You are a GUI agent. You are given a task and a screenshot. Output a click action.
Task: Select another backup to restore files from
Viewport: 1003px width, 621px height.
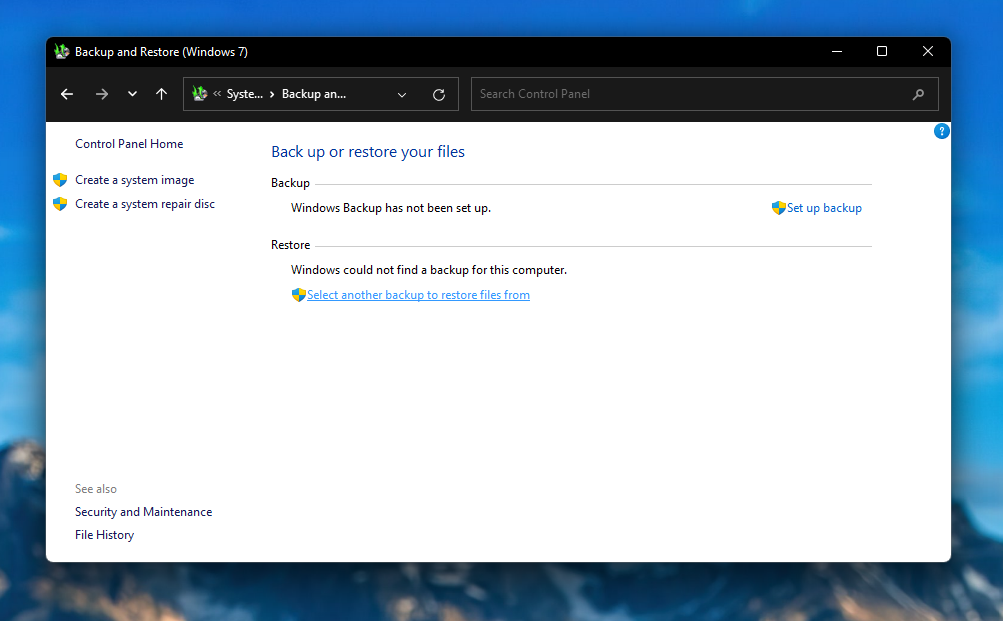(x=418, y=295)
